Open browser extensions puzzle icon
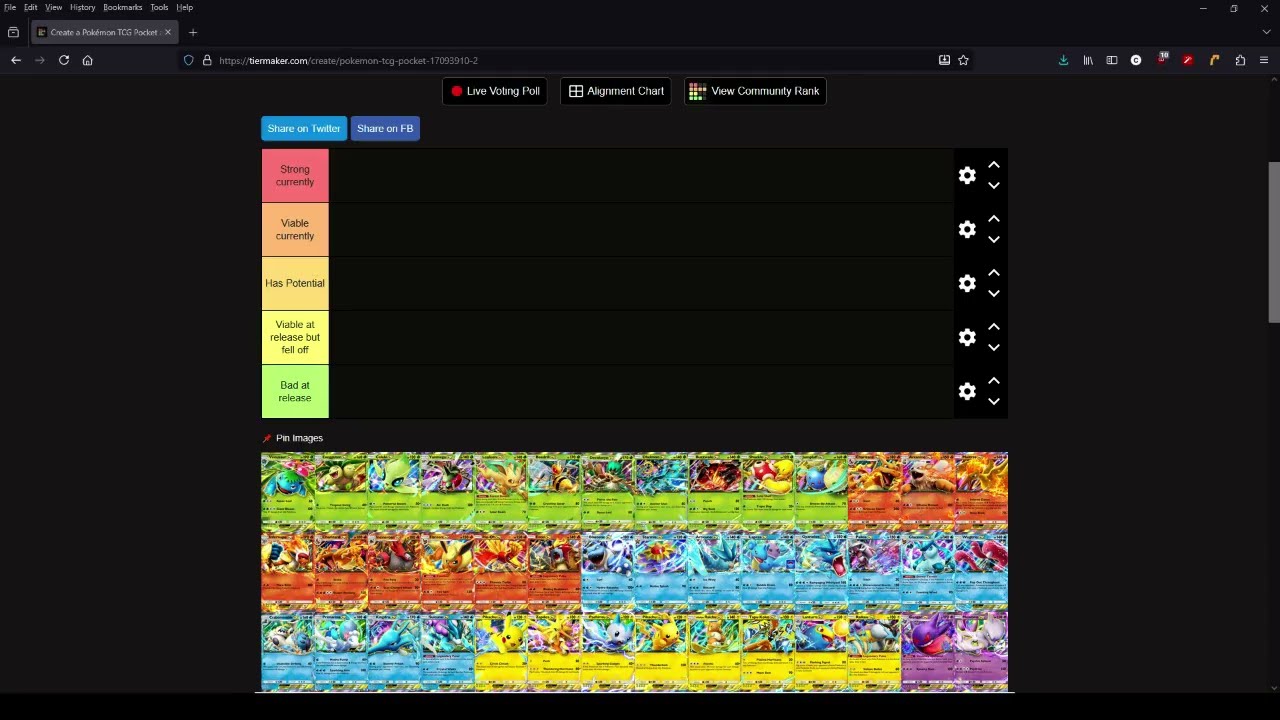The width and height of the screenshot is (1280, 720). pos(1240,60)
